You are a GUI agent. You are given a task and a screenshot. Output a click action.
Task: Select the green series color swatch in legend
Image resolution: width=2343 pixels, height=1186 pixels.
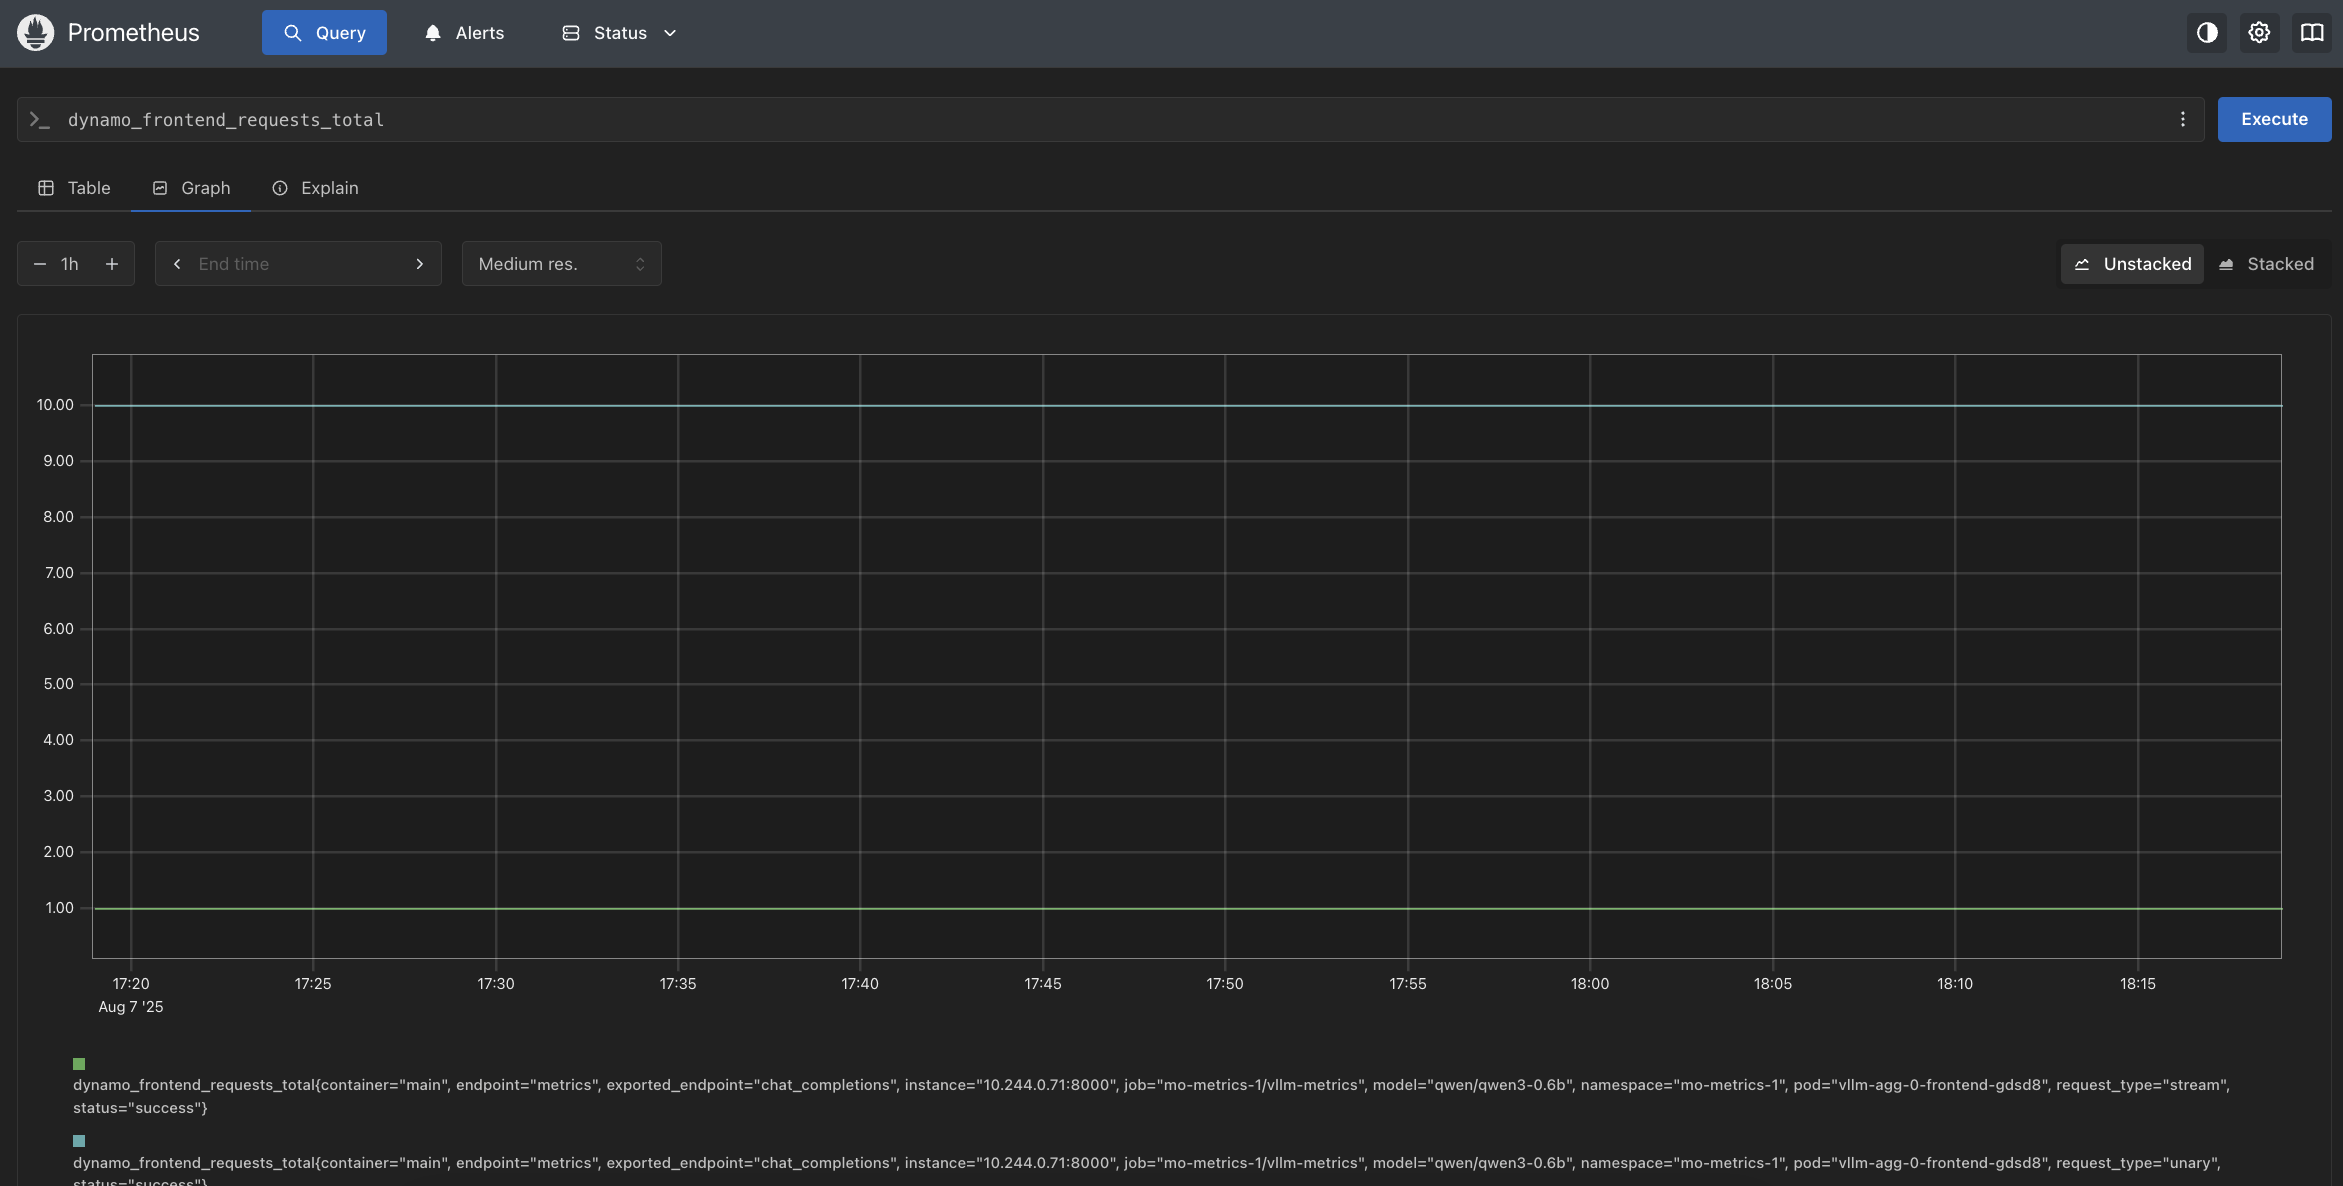[79, 1064]
